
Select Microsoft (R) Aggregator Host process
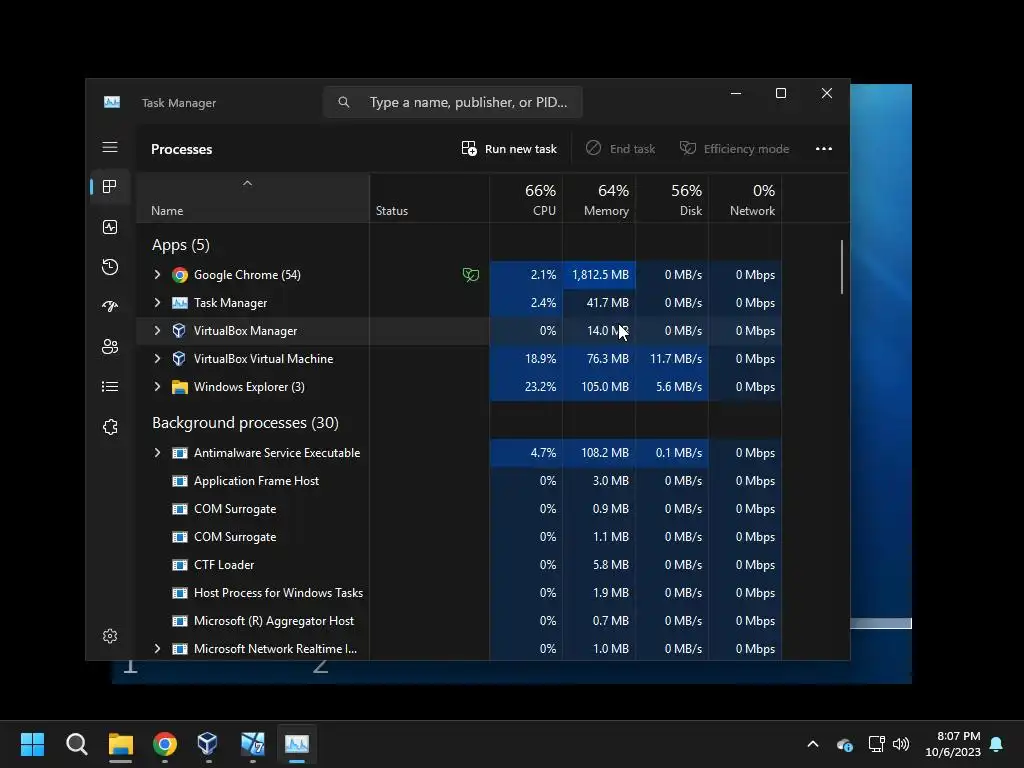pos(458,621)
